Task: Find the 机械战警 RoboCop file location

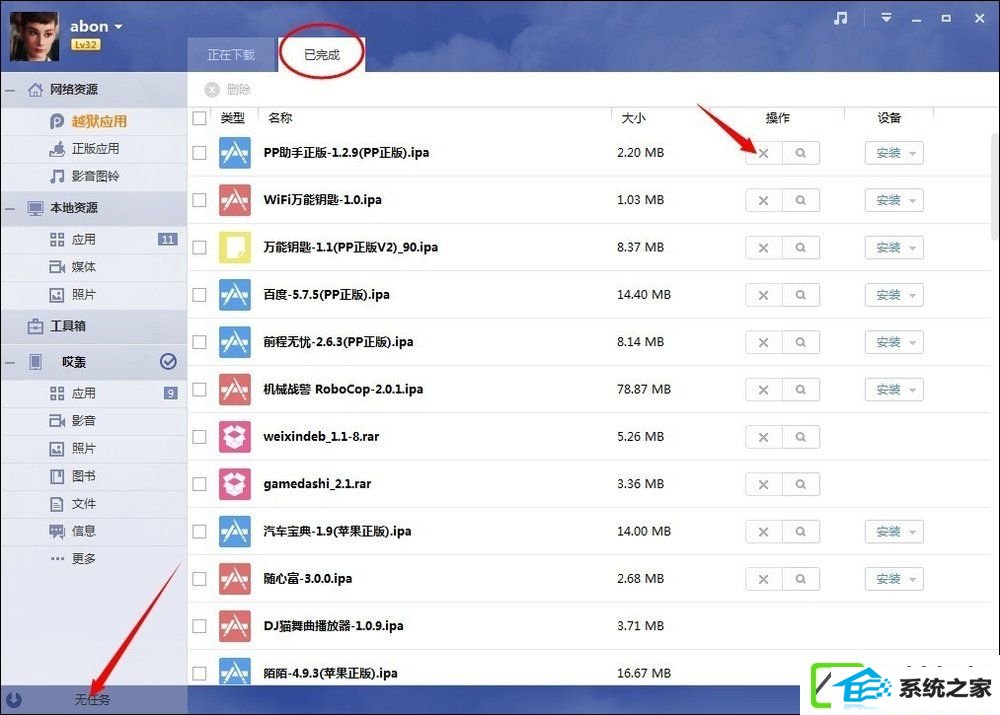Action: (x=800, y=390)
